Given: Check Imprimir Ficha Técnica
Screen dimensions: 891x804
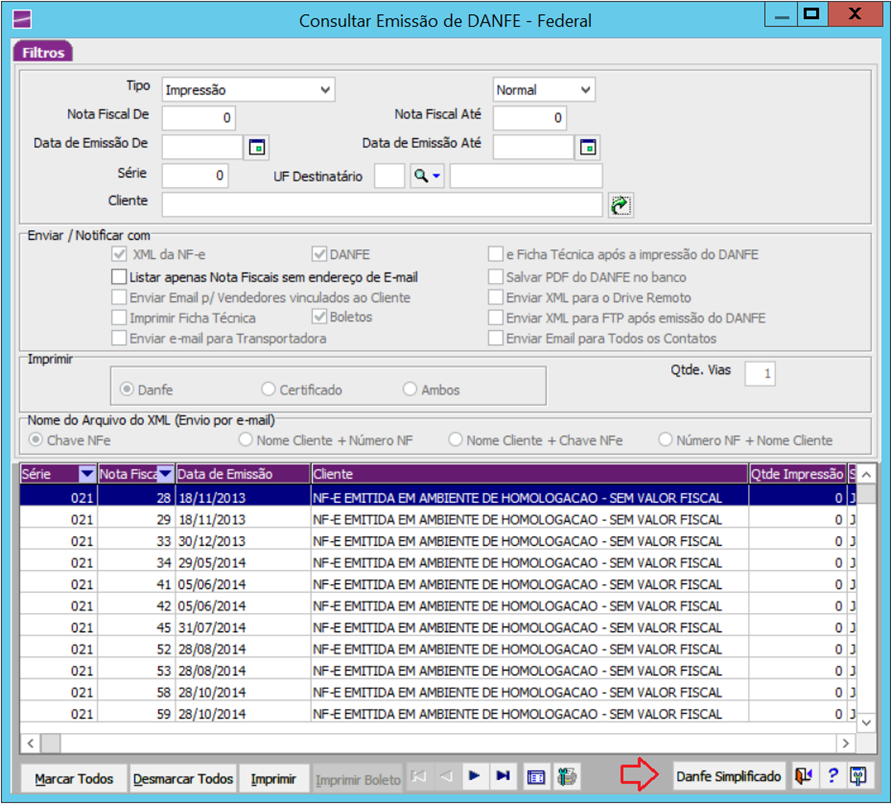Looking at the screenshot, I should (x=119, y=317).
